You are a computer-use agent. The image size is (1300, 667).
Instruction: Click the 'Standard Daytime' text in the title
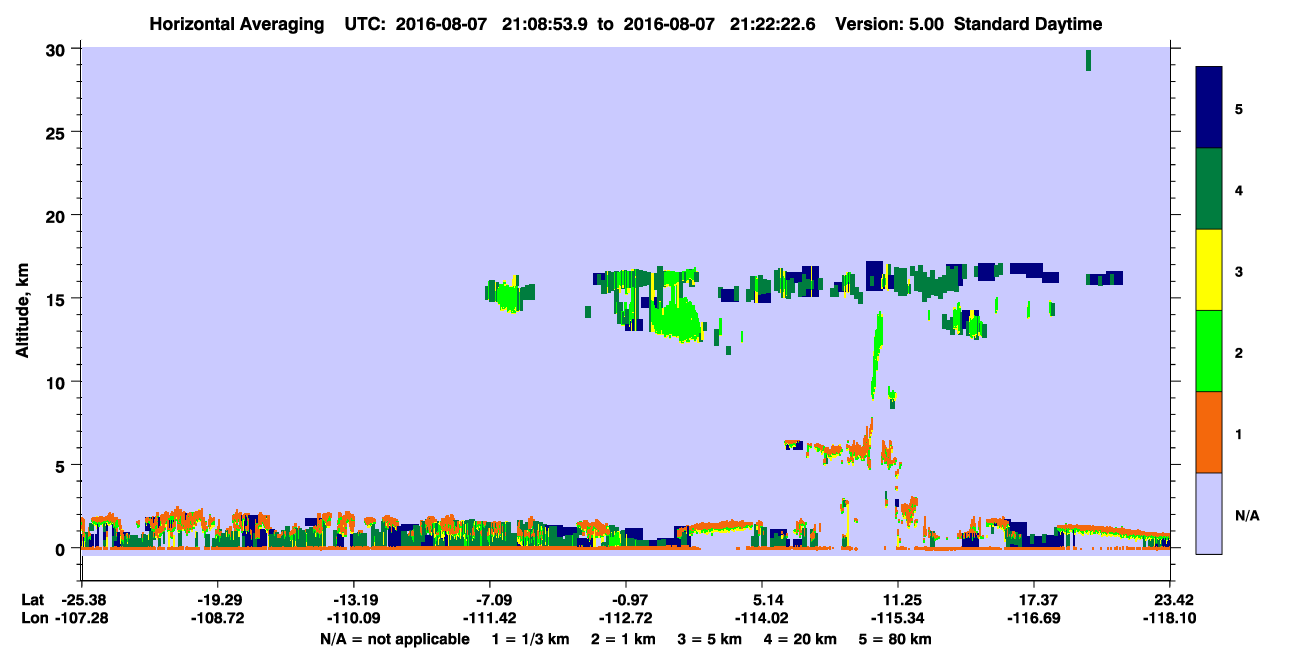click(x=1028, y=24)
